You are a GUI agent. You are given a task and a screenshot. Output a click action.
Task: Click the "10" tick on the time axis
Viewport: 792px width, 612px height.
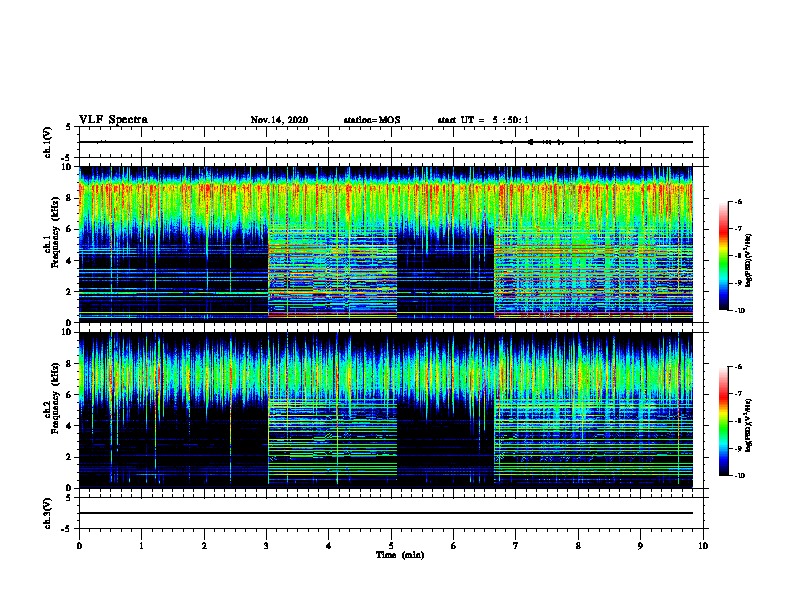coord(703,546)
